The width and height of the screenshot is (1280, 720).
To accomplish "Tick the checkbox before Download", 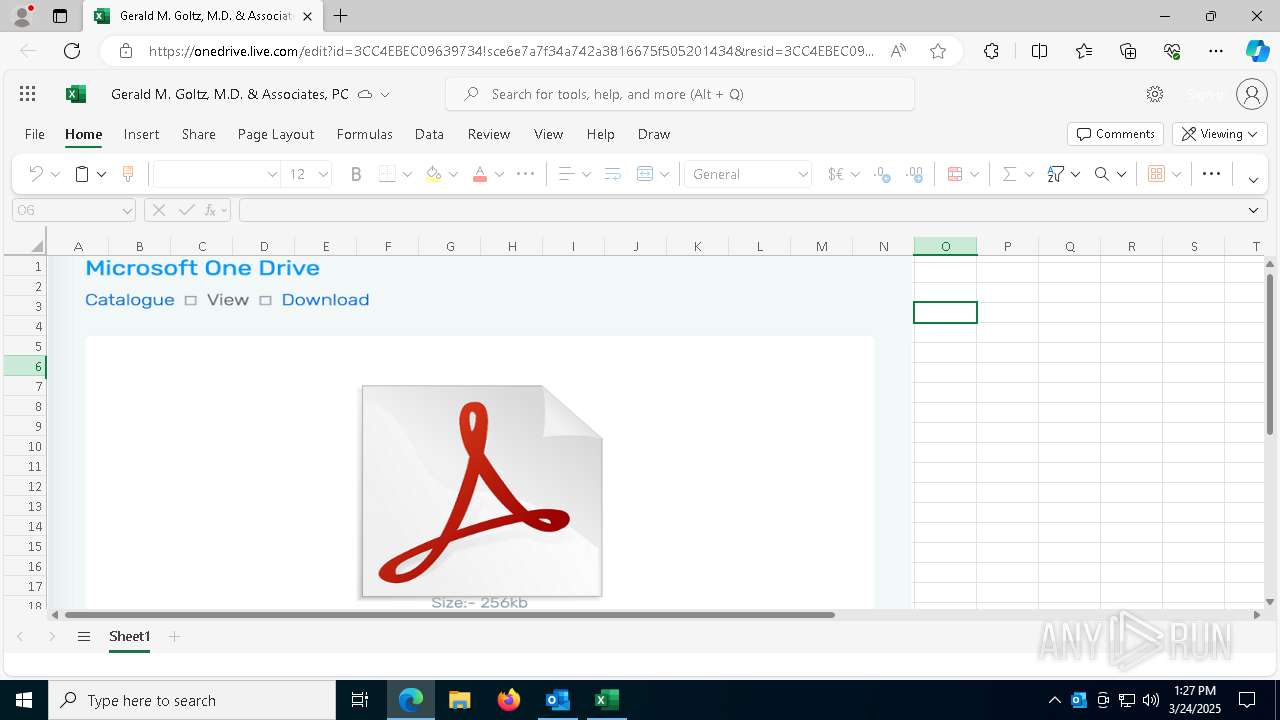I will 265,301.
